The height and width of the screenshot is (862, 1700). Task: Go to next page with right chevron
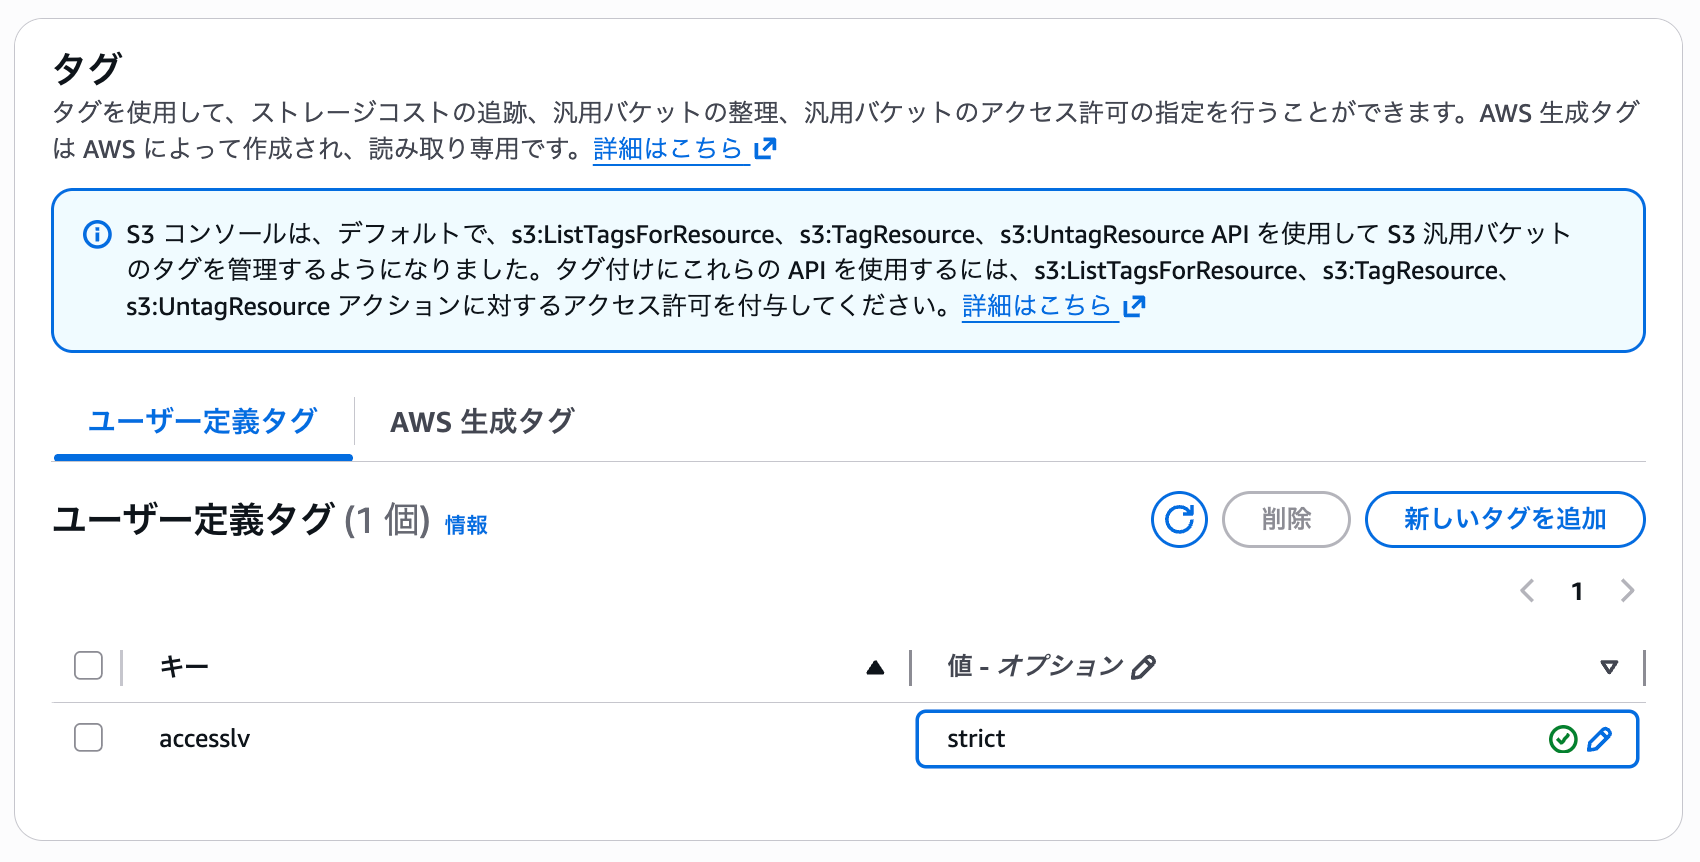click(1627, 591)
